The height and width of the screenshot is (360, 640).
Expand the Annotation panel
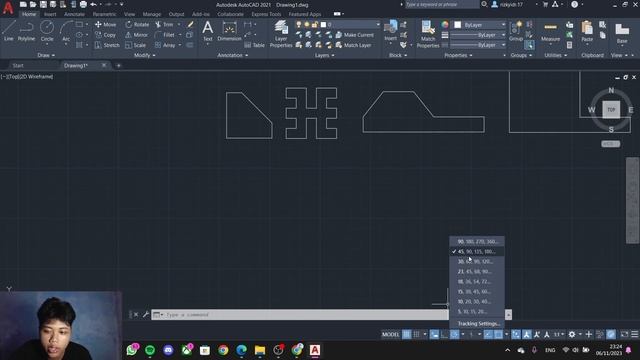pyautogui.click(x=232, y=55)
